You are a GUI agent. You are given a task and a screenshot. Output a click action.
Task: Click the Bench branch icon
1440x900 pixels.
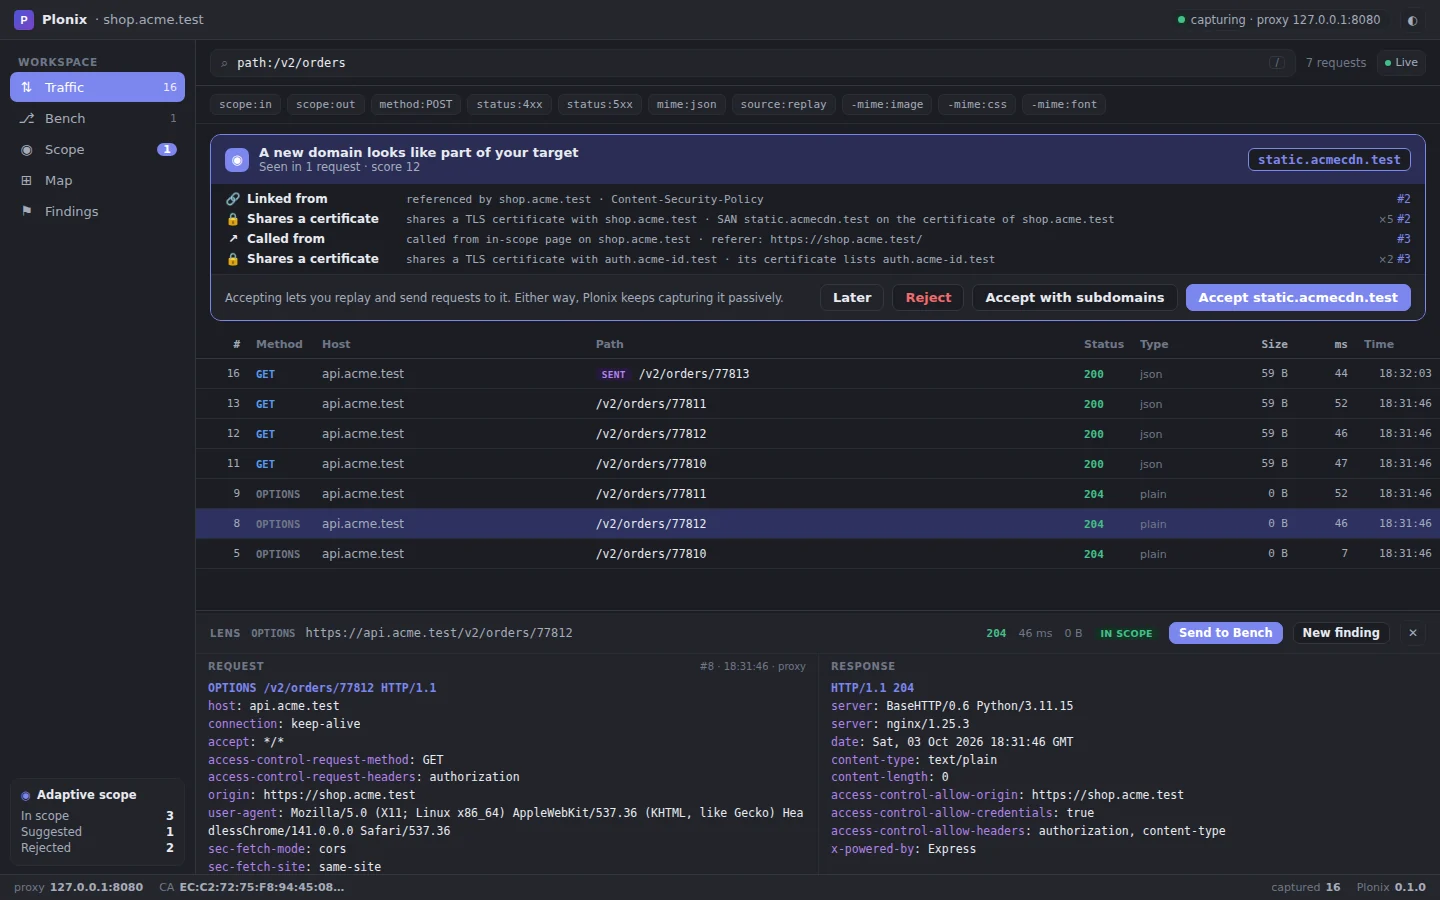coord(26,118)
